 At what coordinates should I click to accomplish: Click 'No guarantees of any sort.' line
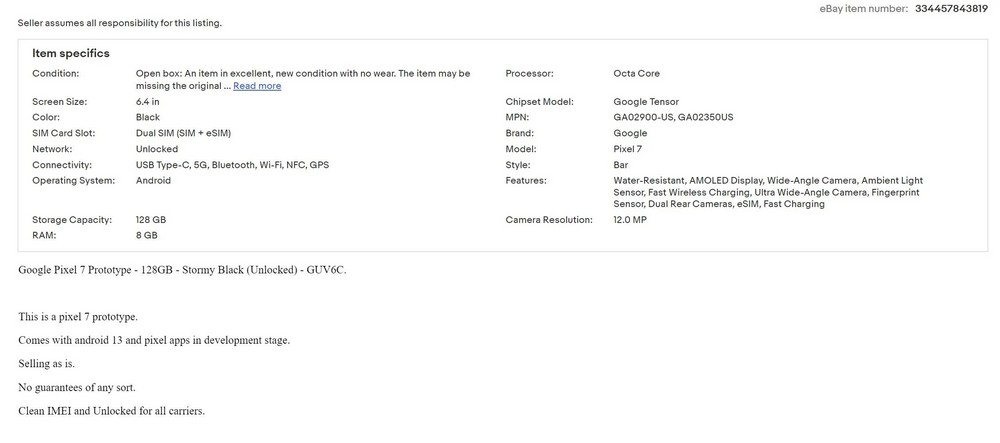[x=77, y=388]
